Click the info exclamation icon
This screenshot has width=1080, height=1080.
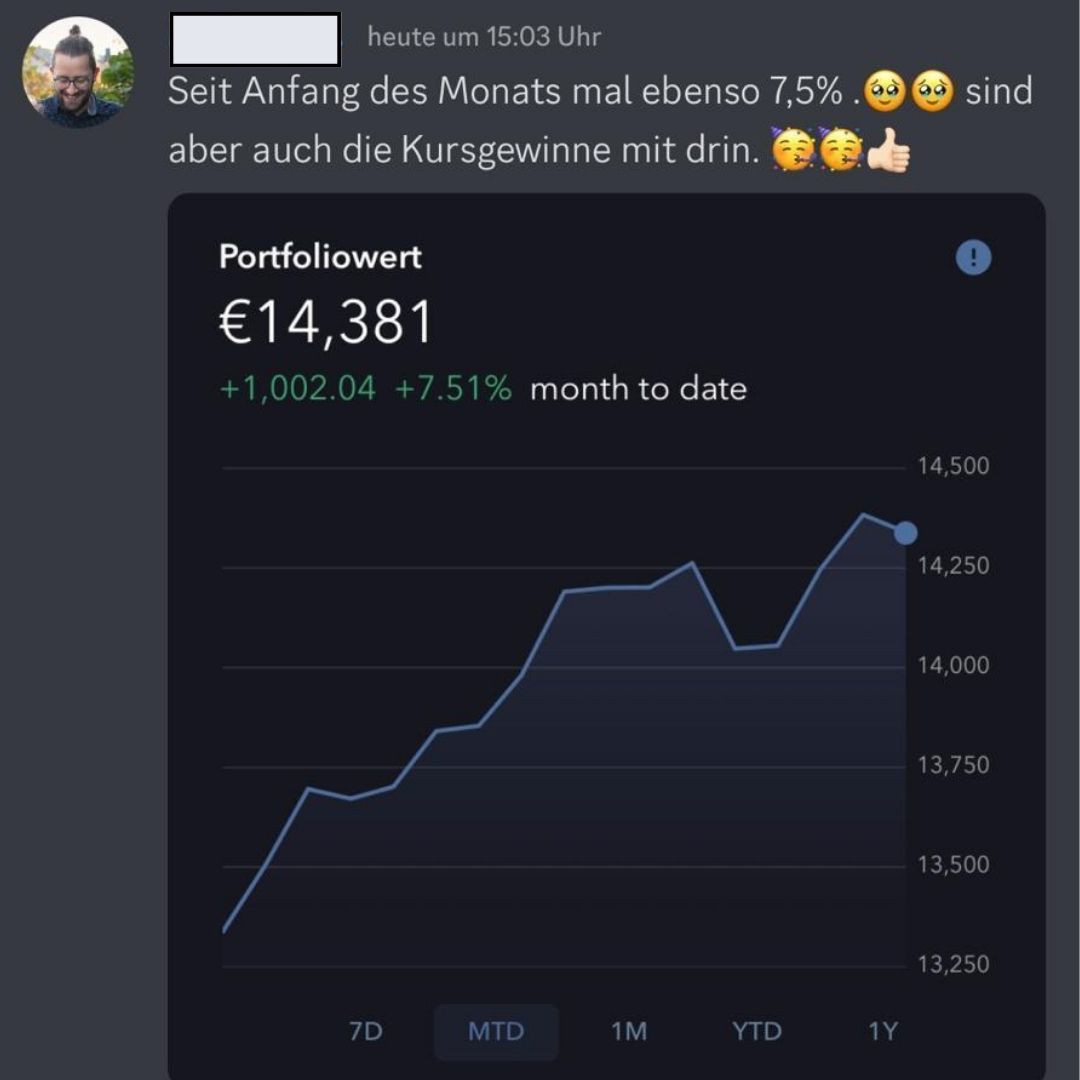(973, 258)
